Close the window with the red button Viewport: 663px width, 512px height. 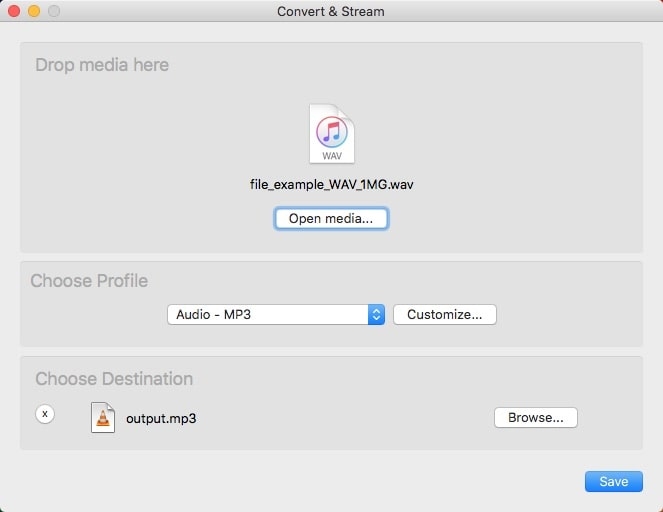(14, 11)
